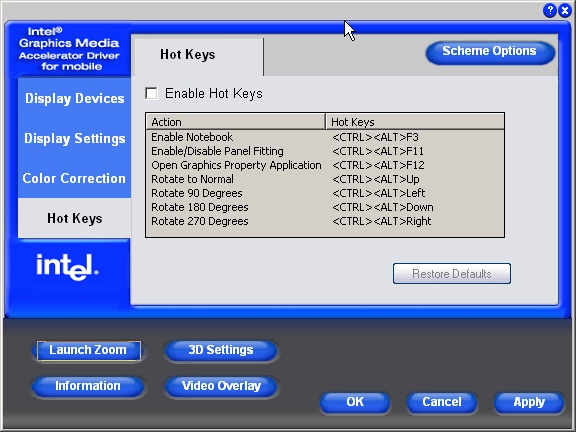Select Open Graphics Property Application row
Image resolution: width=576 pixels, height=432 pixels.
(325, 165)
